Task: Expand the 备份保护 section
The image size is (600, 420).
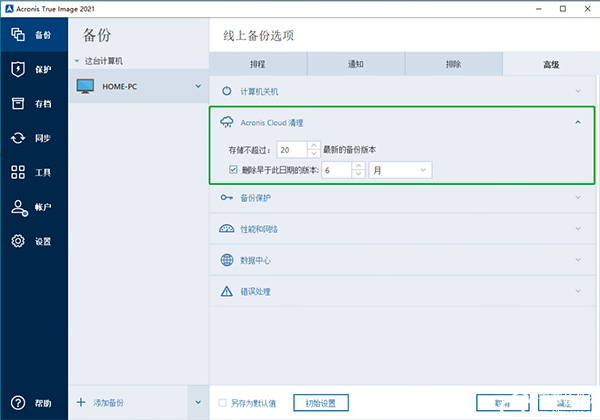Action: 400,197
